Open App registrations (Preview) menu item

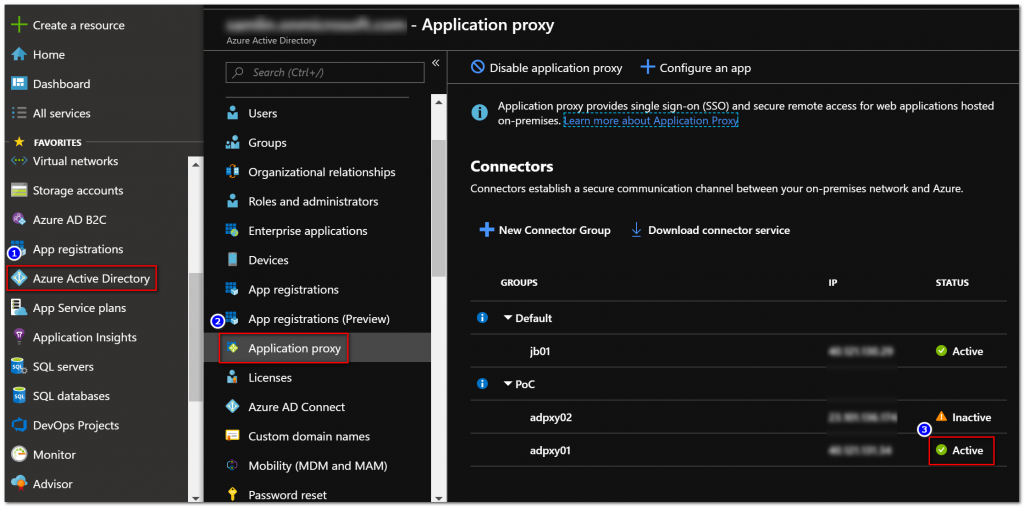pos(317,319)
